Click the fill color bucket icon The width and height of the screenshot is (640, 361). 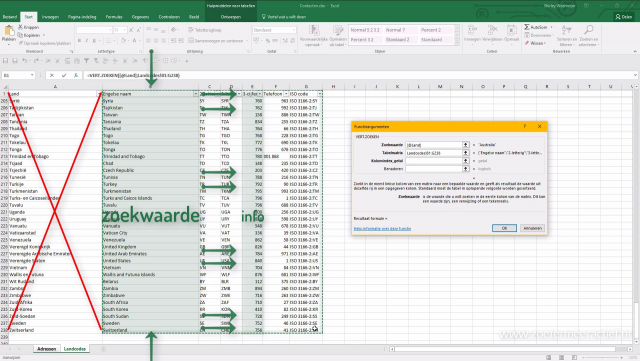pyautogui.click(x=123, y=40)
